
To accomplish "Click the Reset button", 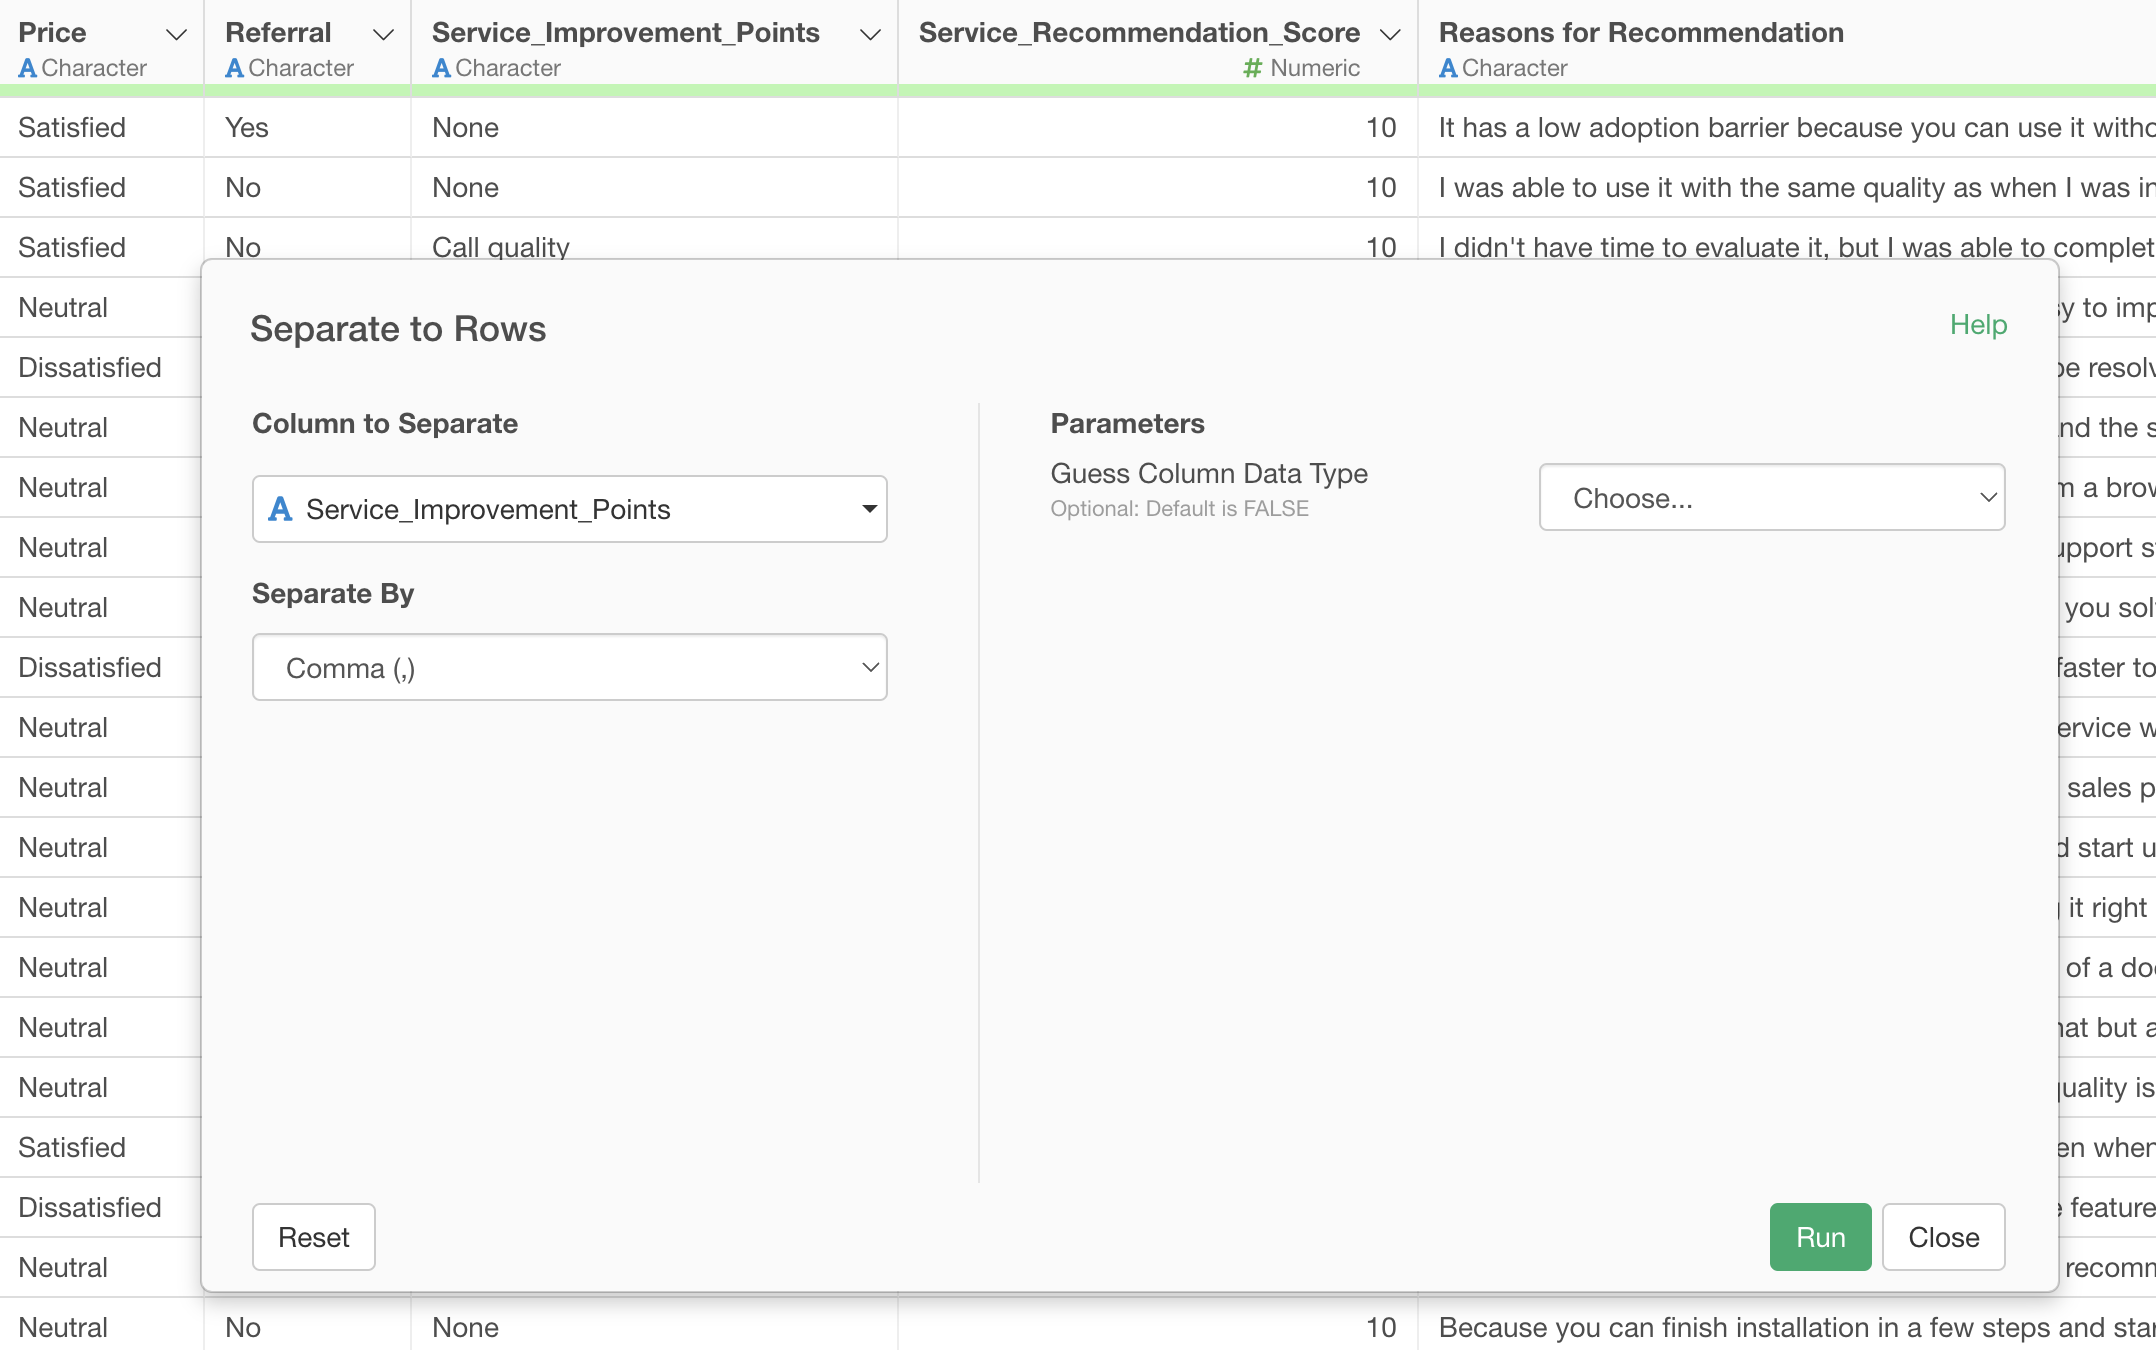I will point(313,1237).
